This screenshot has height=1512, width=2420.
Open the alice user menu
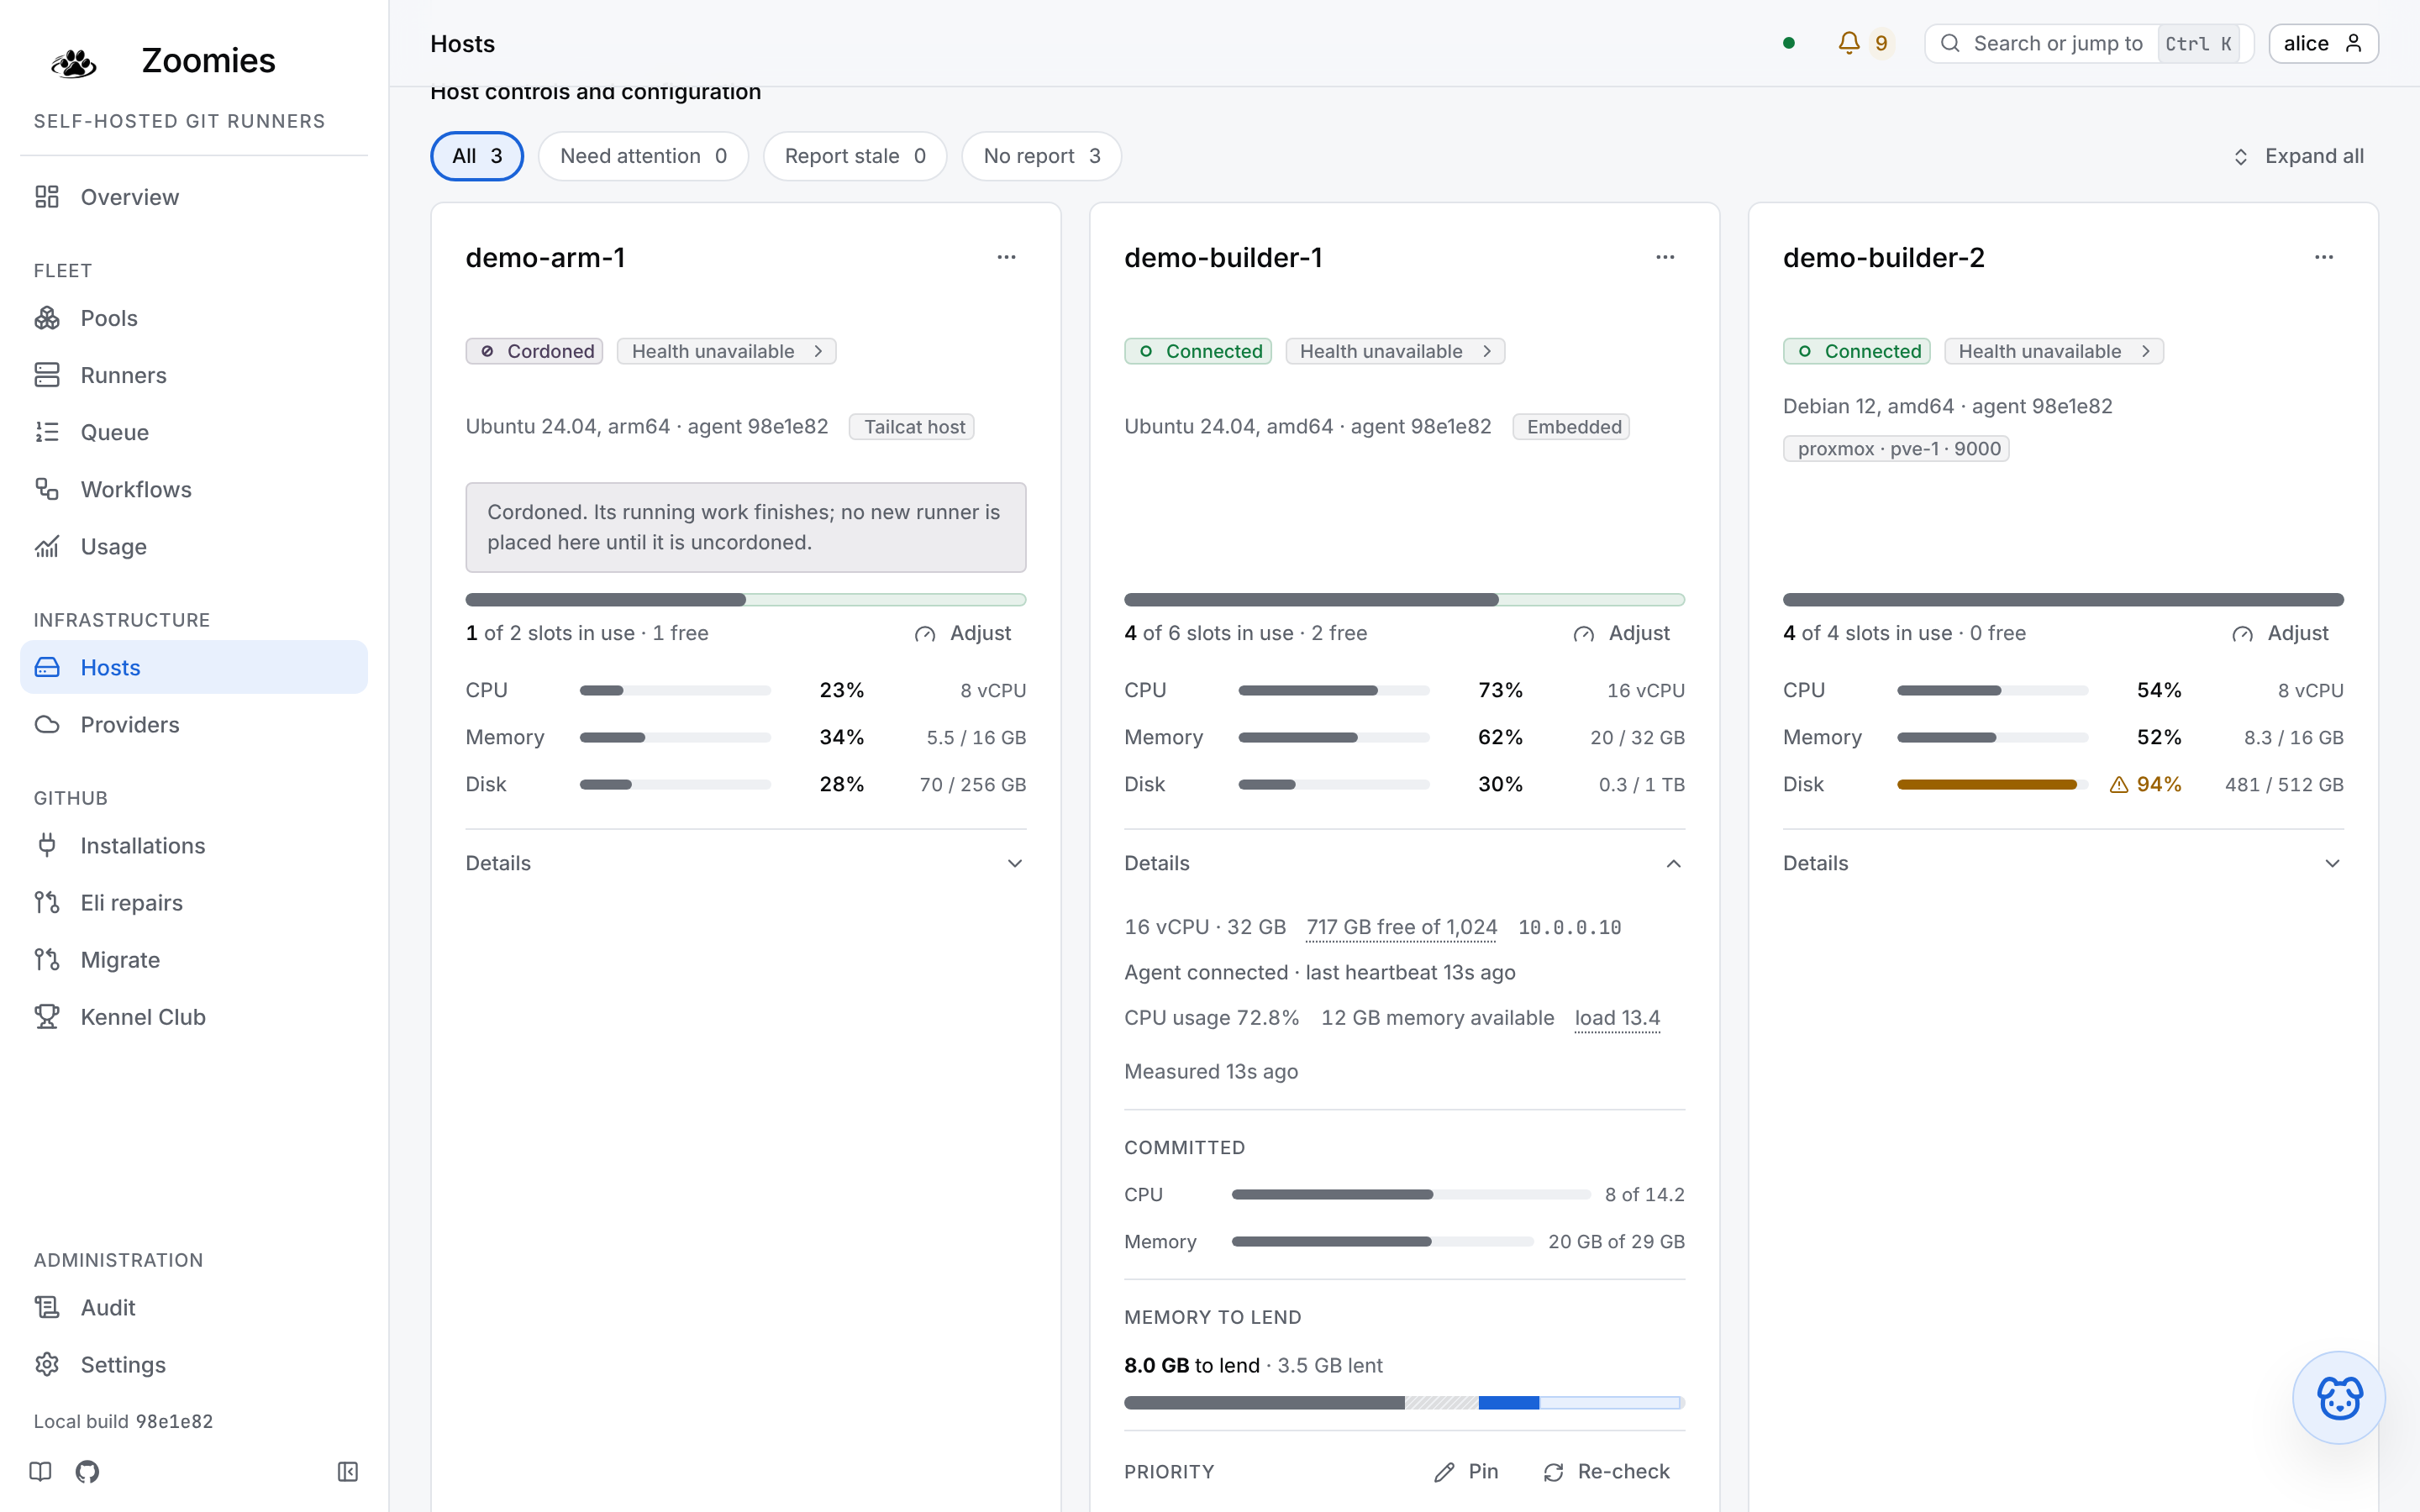click(2323, 43)
